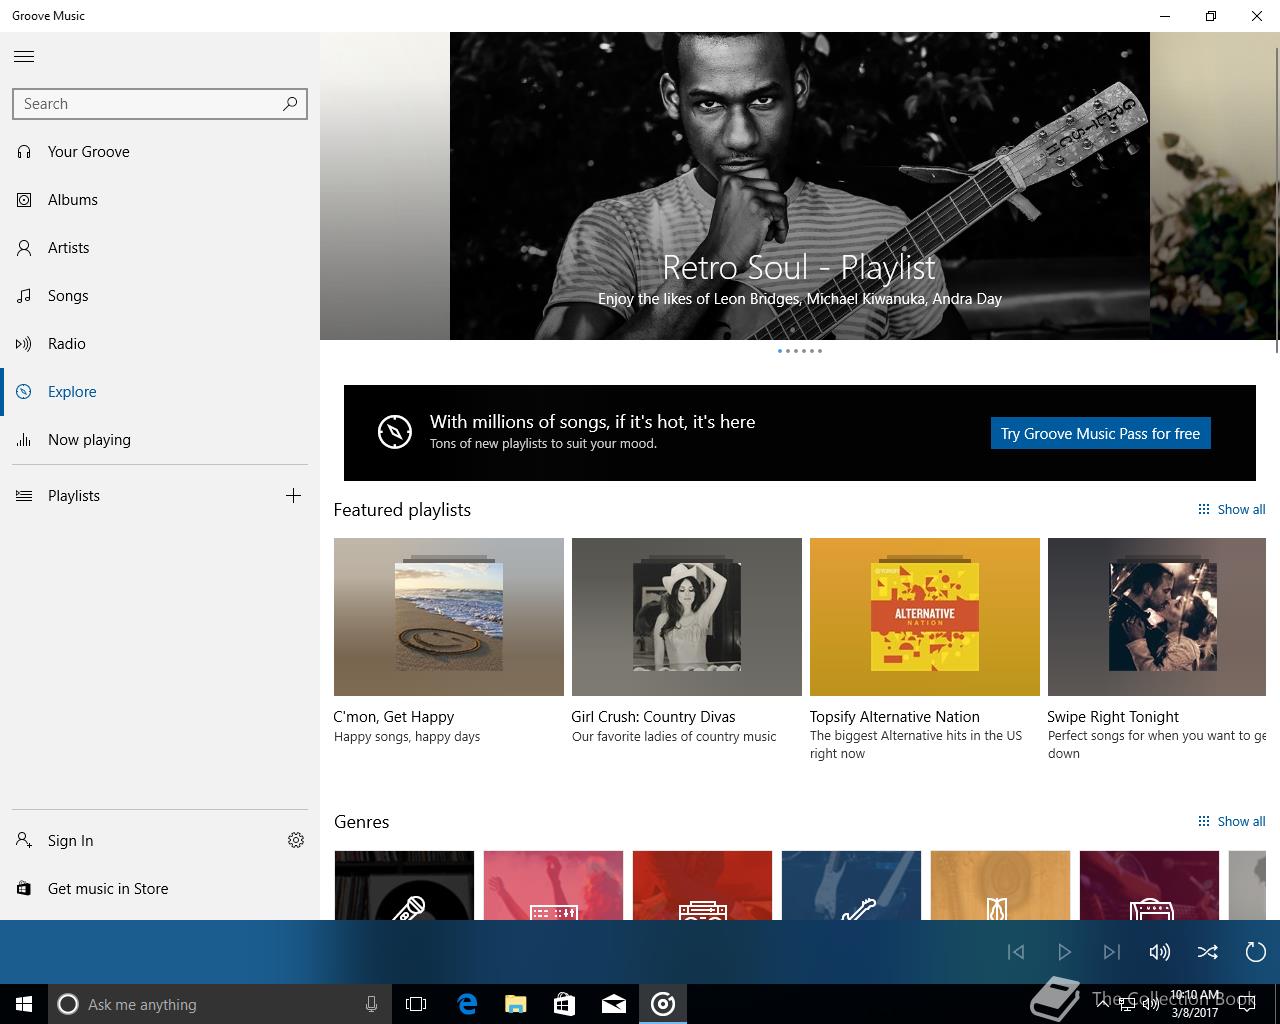Click Cortana Ask me anything box
The image size is (1280, 1024).
(x=220, y=1004)
